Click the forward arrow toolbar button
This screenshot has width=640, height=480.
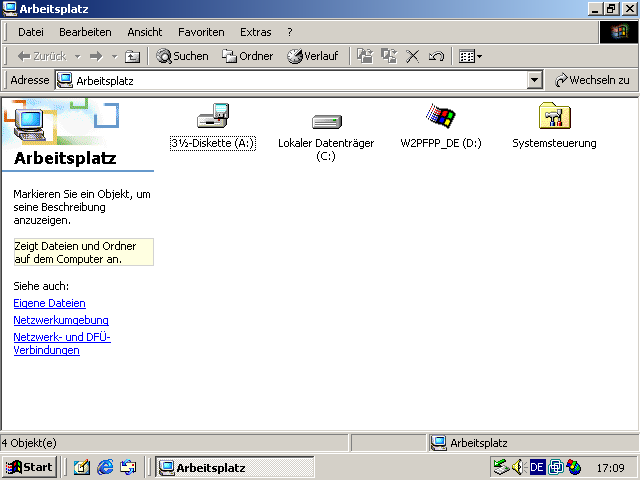(x=96, y=56)
